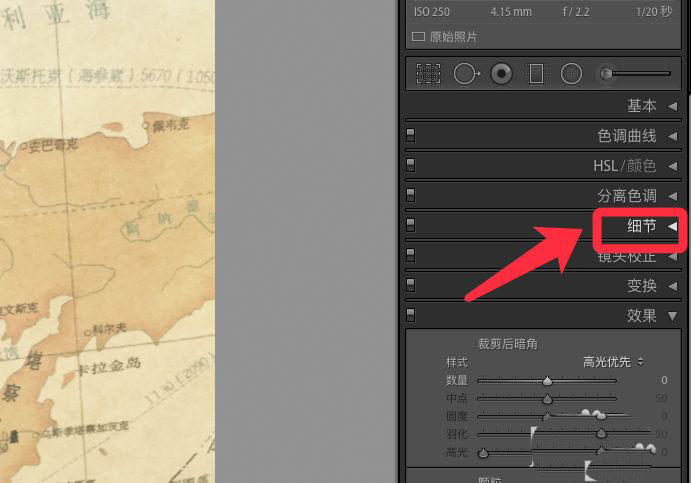This screenshot has height=483, width=691.
Task: Switch off the 效果 panel adjustments
Action: [x=410, y=316]
